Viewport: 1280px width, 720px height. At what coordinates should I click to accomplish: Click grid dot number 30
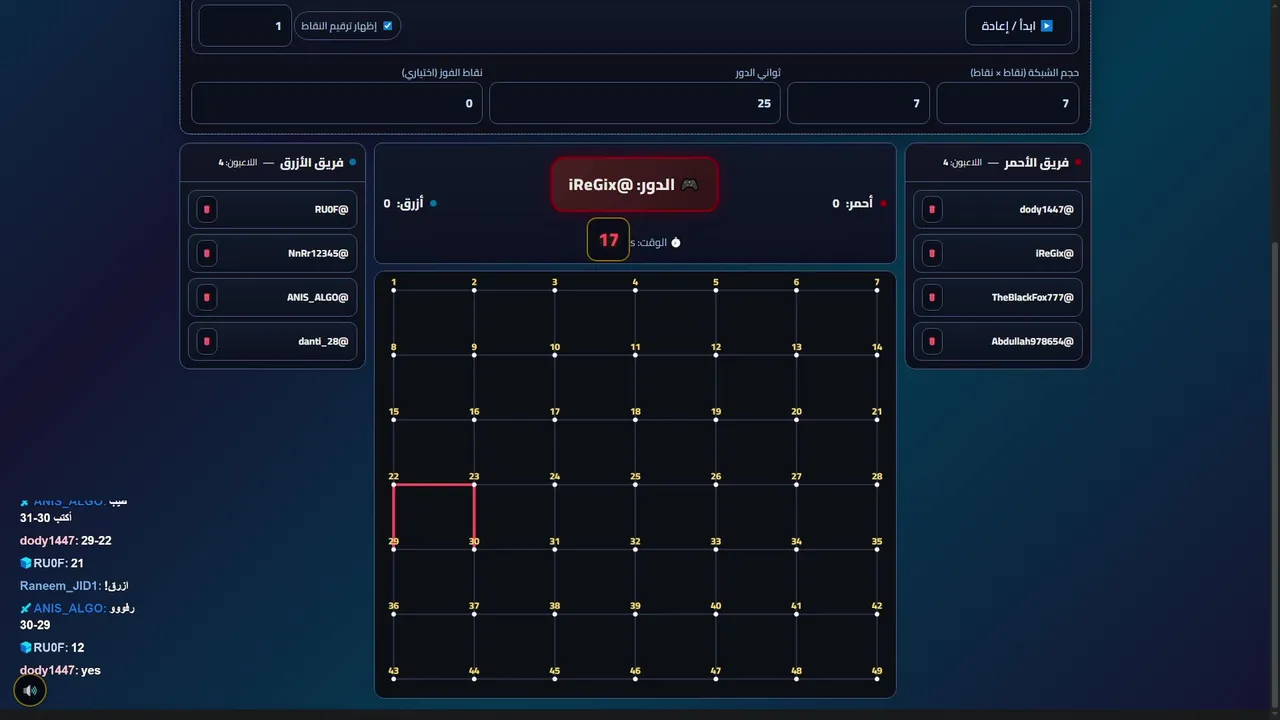tap(474, 549)
